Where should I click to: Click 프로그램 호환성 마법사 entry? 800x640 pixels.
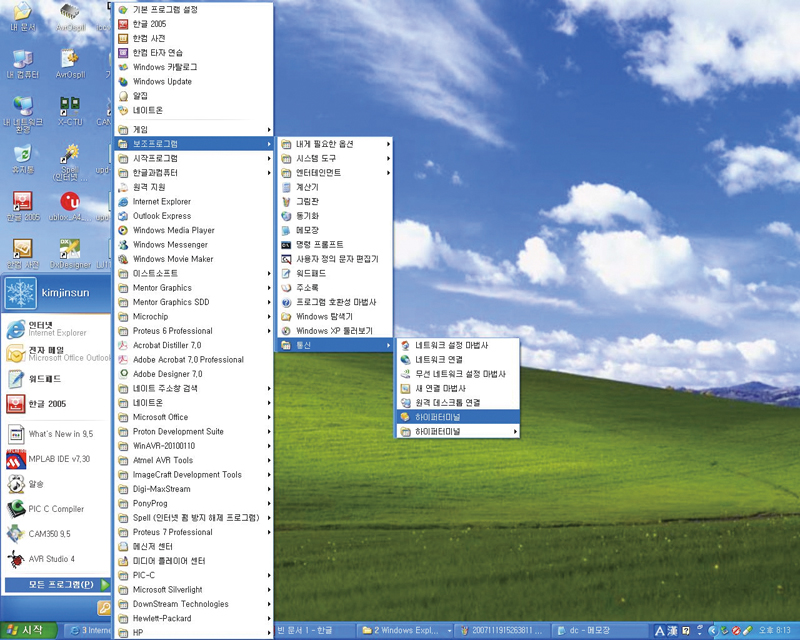tap(335, 302)
